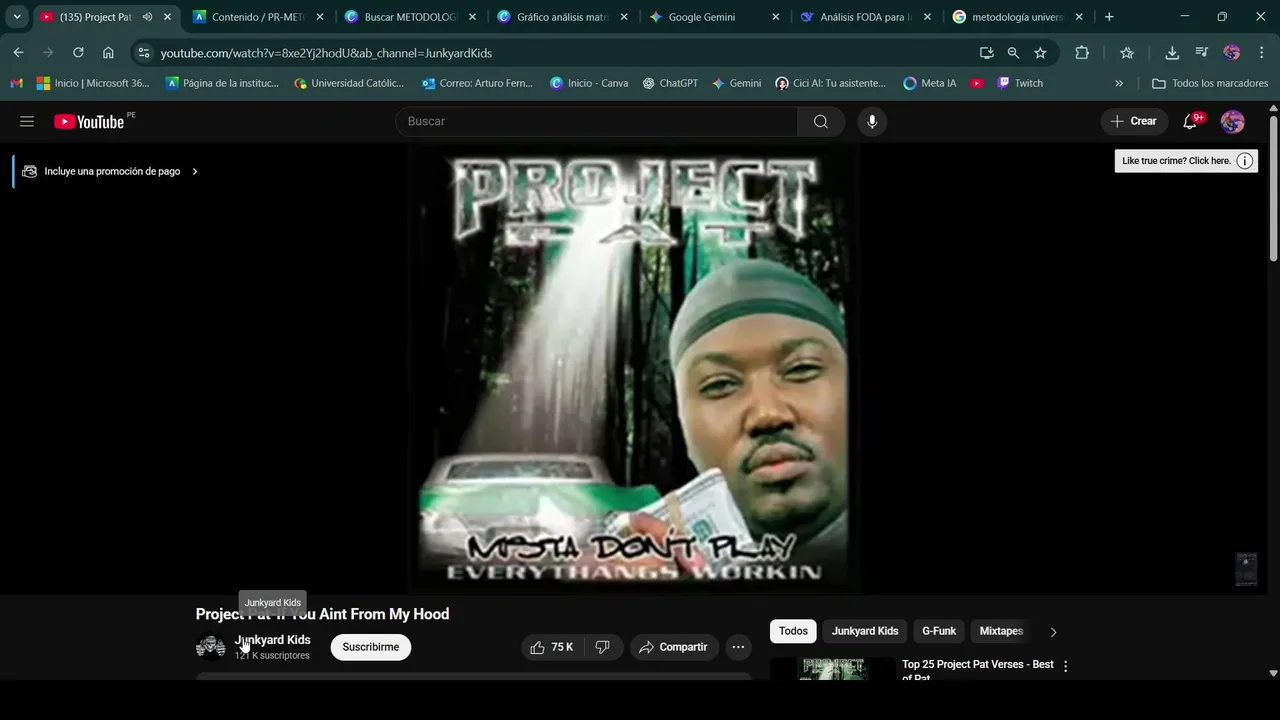Viewport: 1280px width, 720px height.
Task: Open Junkyard Kids channel avatar
Action: tap(210, 647)
